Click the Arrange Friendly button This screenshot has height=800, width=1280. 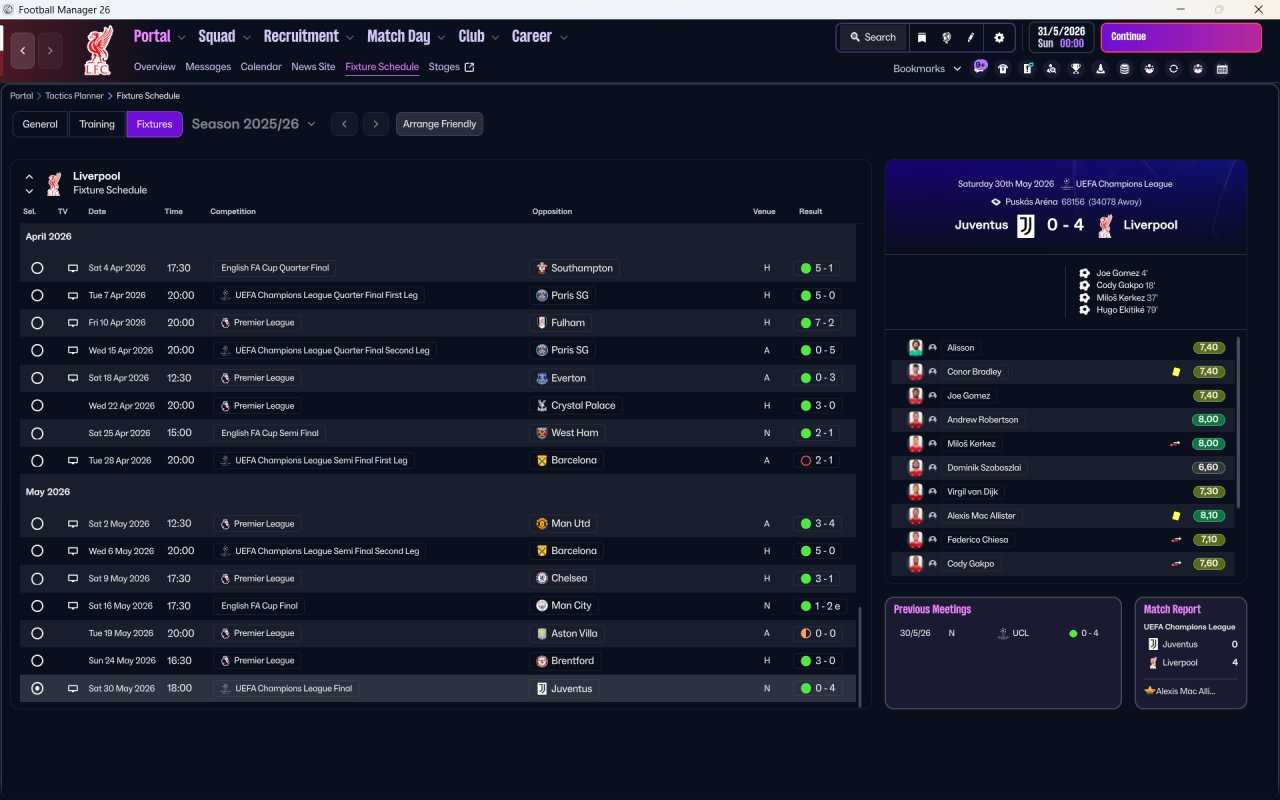(440, 124)
